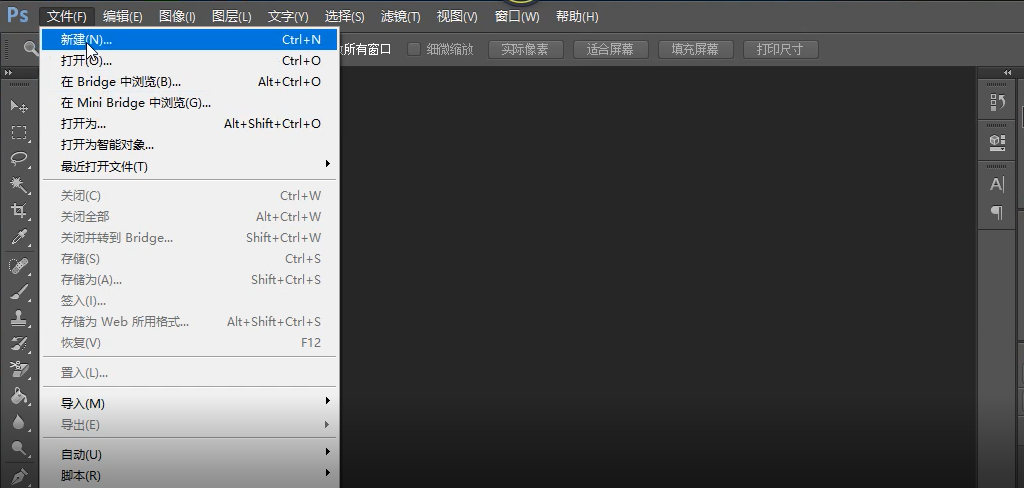Select the Blur tool
This screenshot has width=1024, height=488.
(x=19, y=422)
